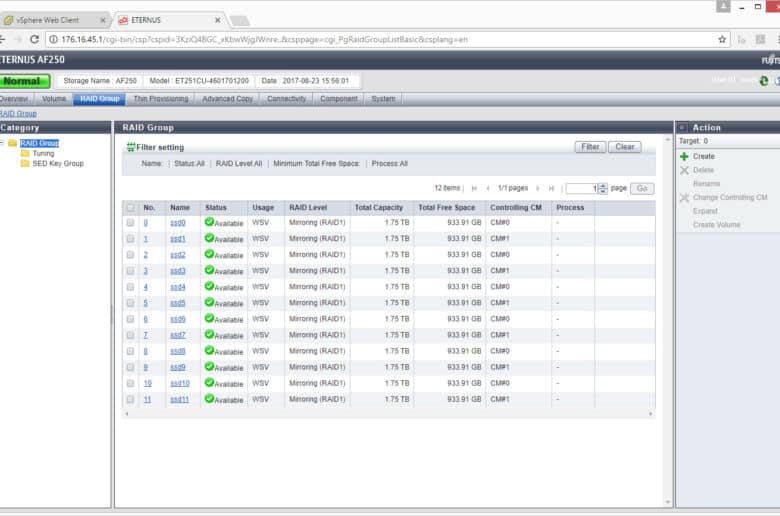Check the box for RAID group ssd3
780x516 pixels.
130,271
